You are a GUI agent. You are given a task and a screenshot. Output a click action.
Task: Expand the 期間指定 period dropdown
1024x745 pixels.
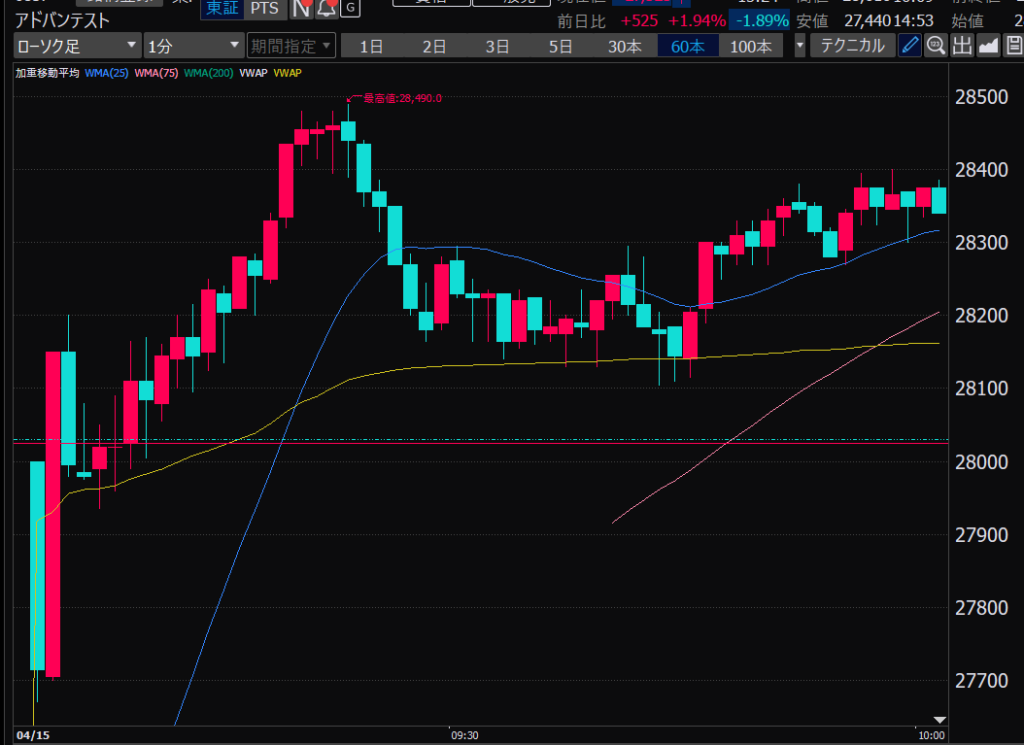[292, 46]
